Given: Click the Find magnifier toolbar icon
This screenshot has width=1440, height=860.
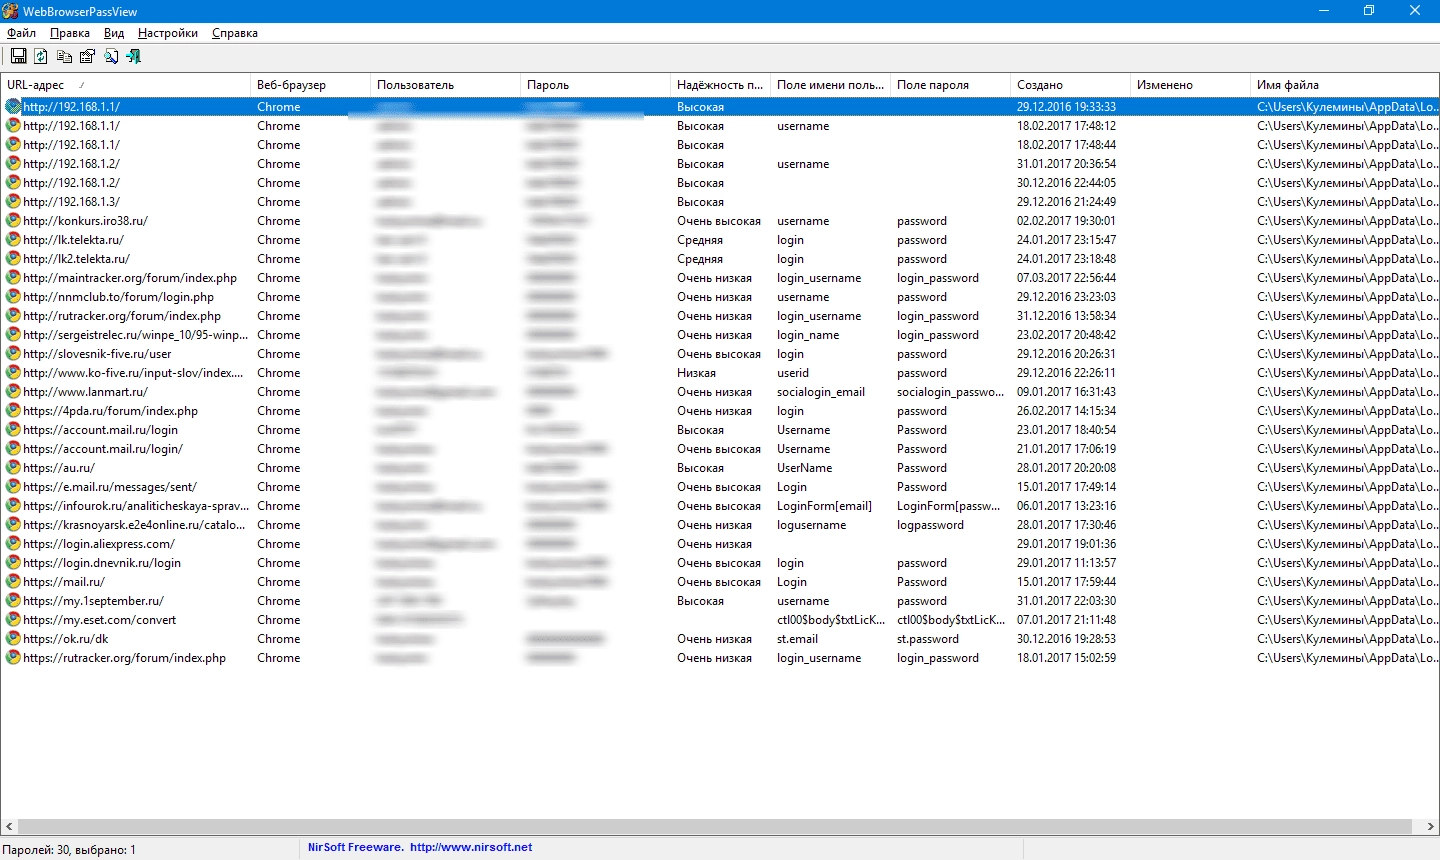Looking at the screenshot, I should 111,57.
